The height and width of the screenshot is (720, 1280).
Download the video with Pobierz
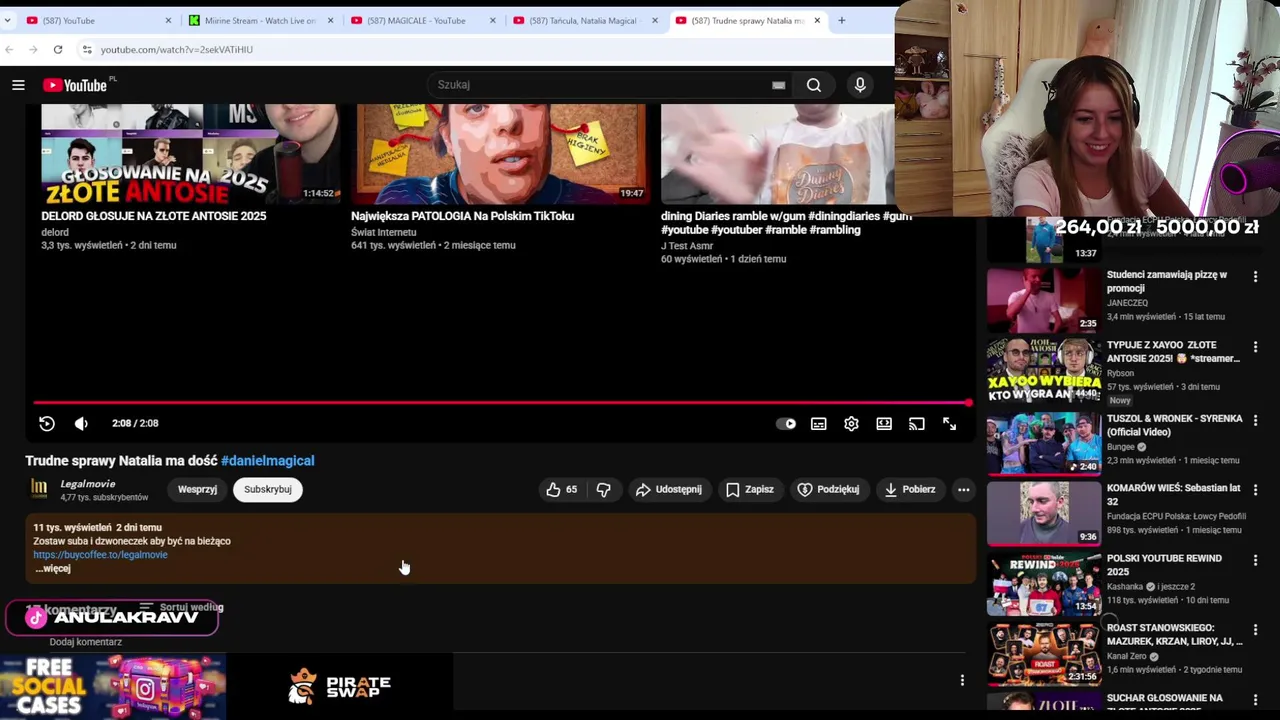[x=910, y=489]
